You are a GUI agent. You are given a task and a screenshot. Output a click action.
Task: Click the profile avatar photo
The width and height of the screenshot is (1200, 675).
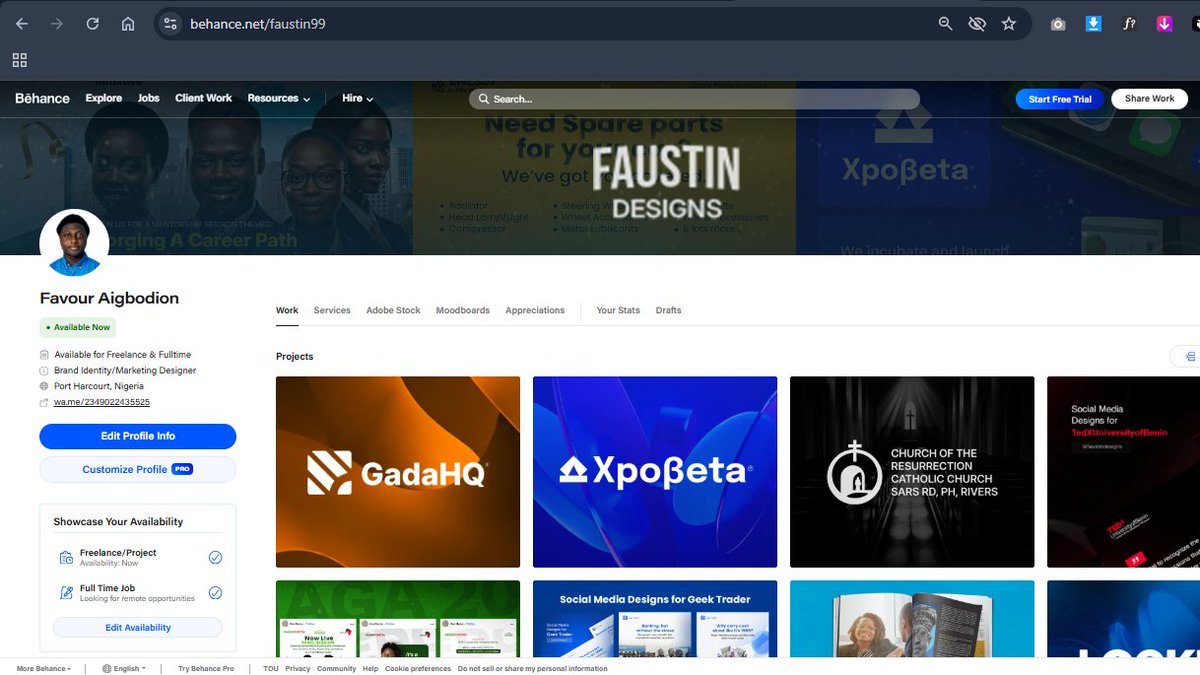(x=74, y=243)
